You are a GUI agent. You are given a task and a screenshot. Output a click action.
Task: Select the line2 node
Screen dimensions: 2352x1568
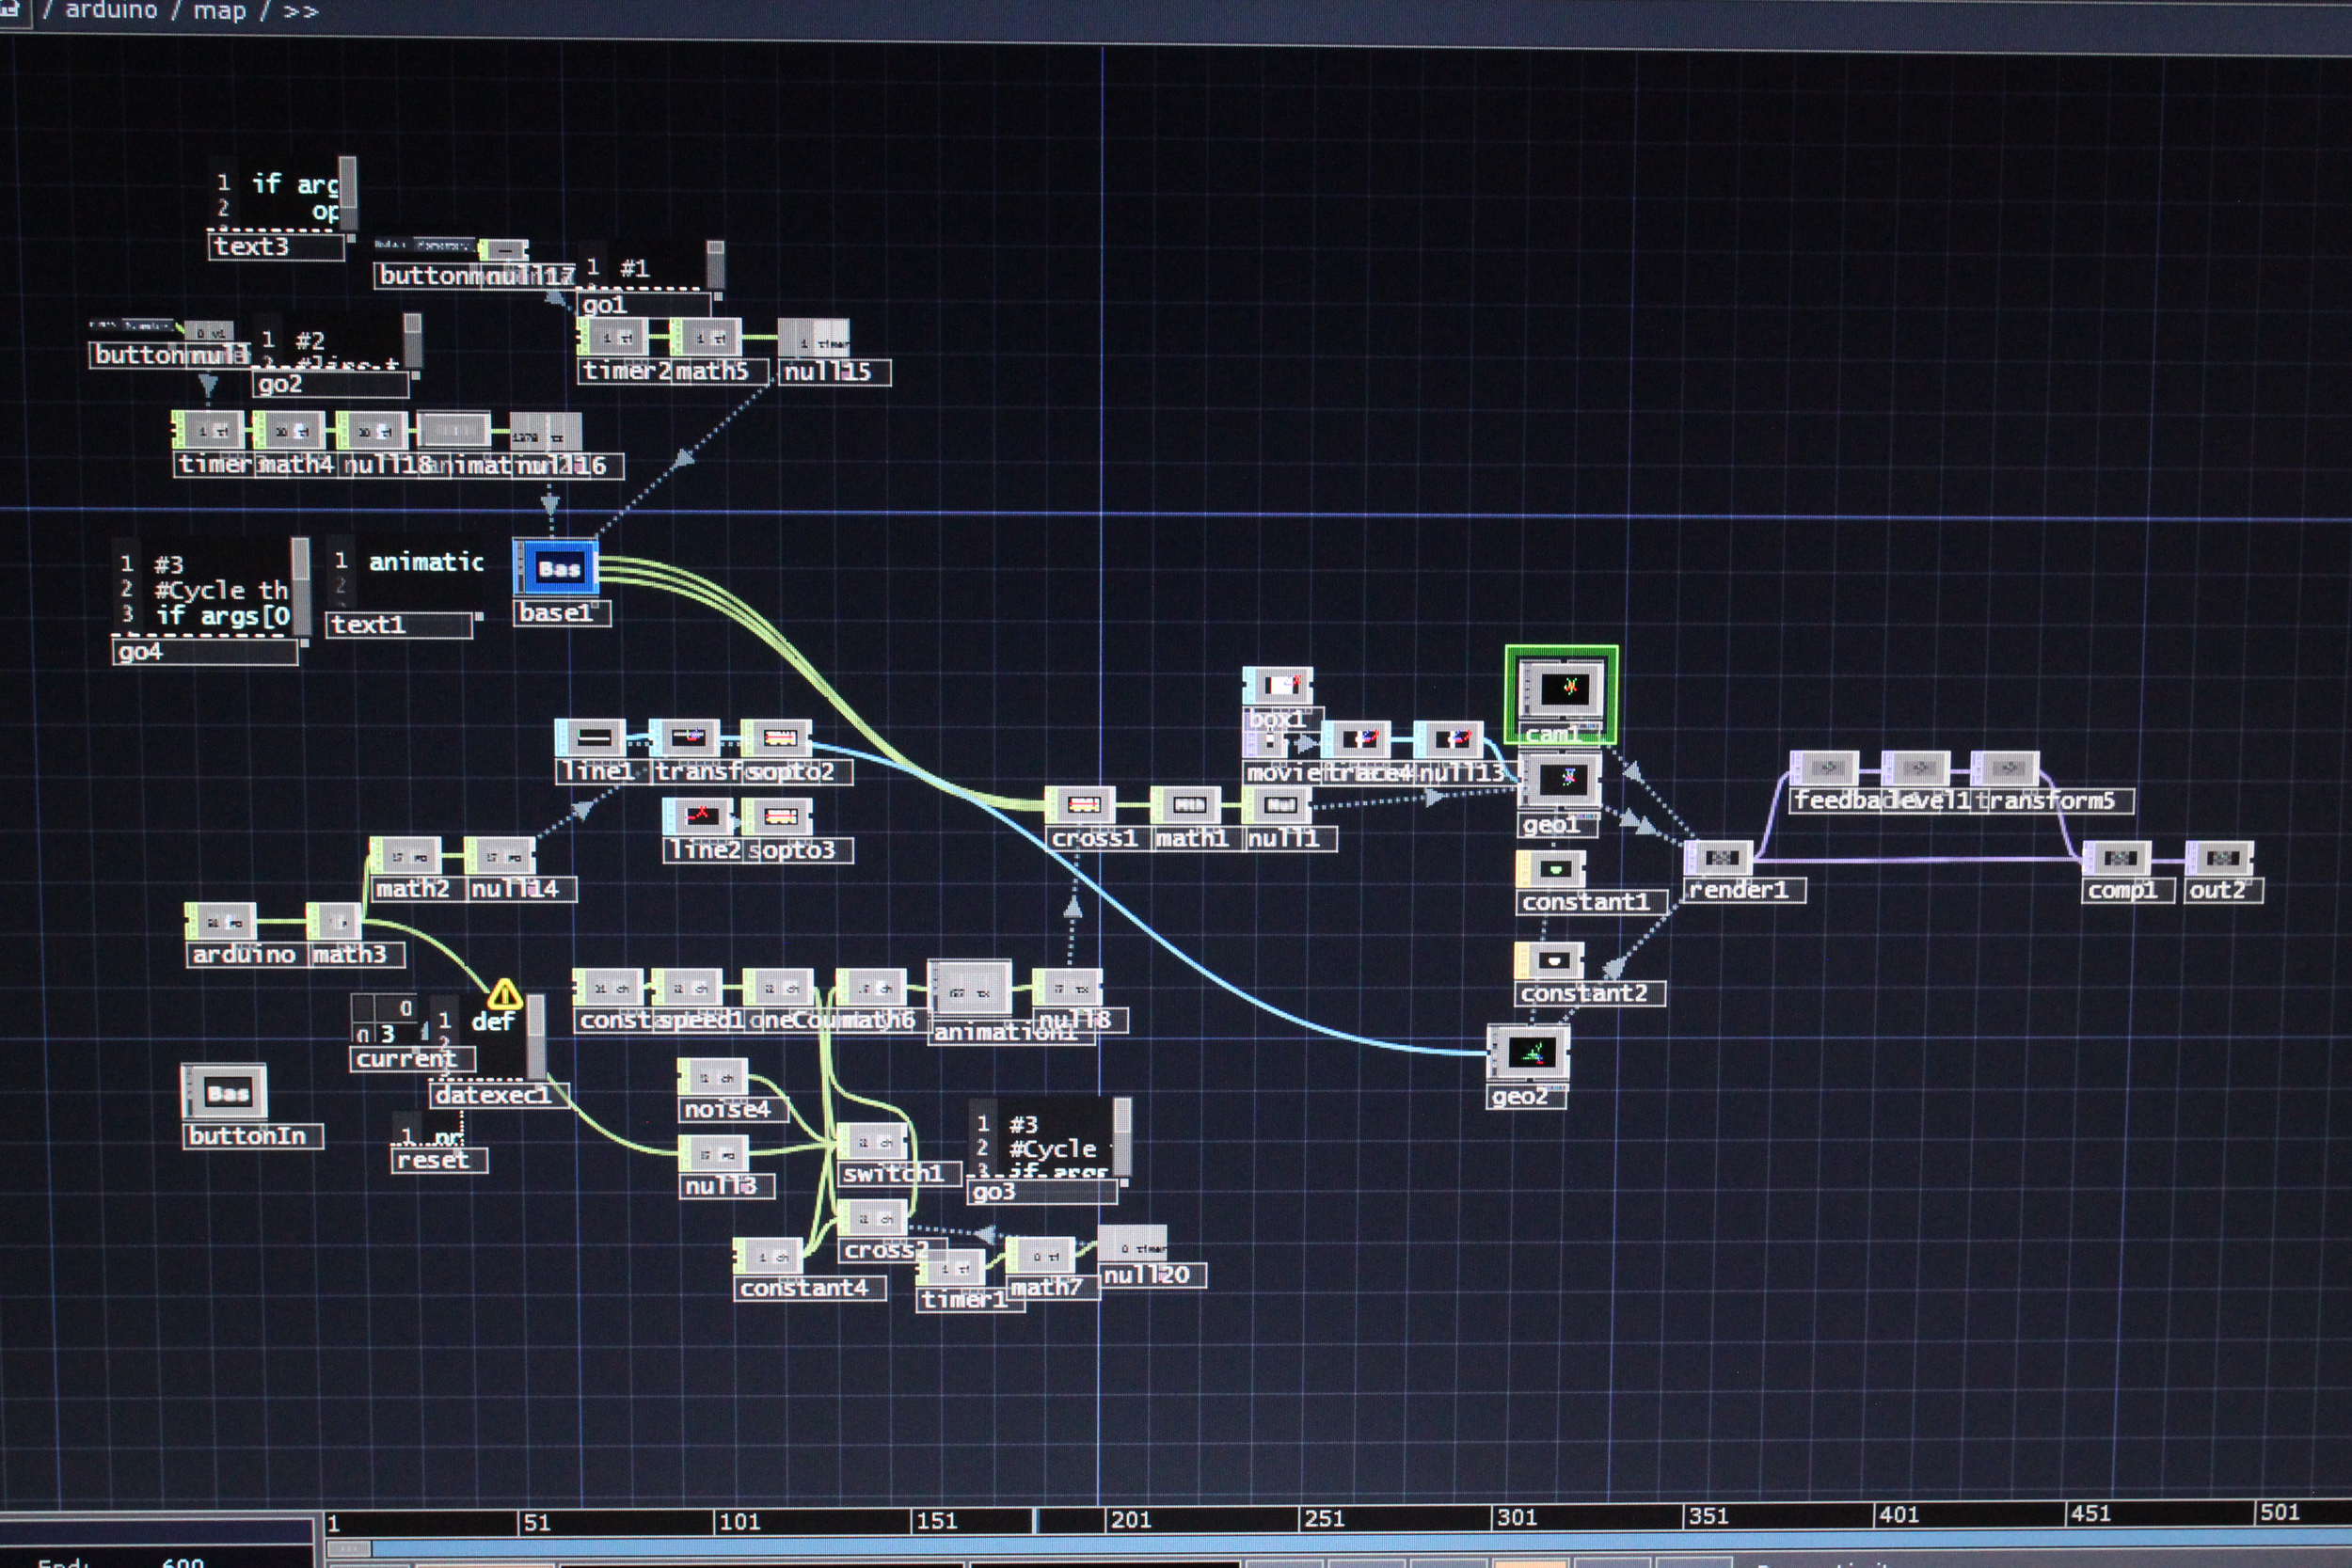pos(698,816)
